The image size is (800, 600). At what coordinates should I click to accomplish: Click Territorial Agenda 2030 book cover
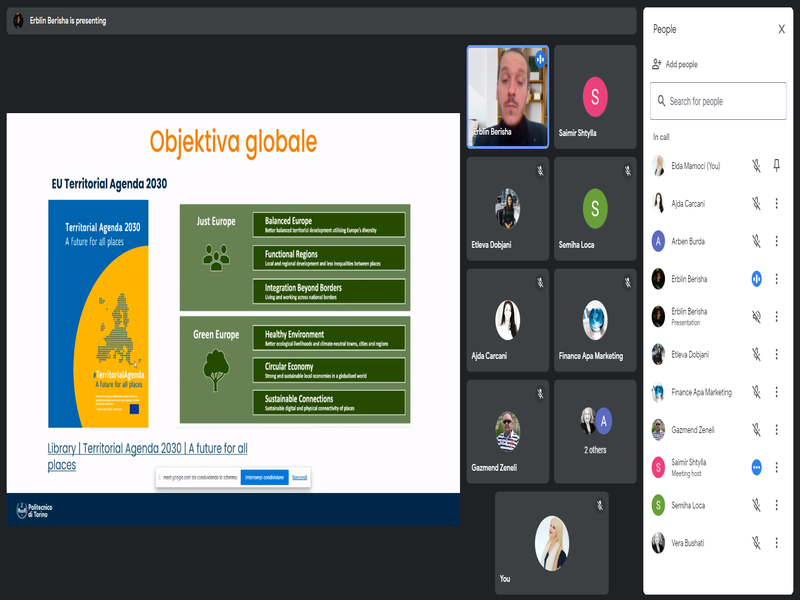pos(98,313)
